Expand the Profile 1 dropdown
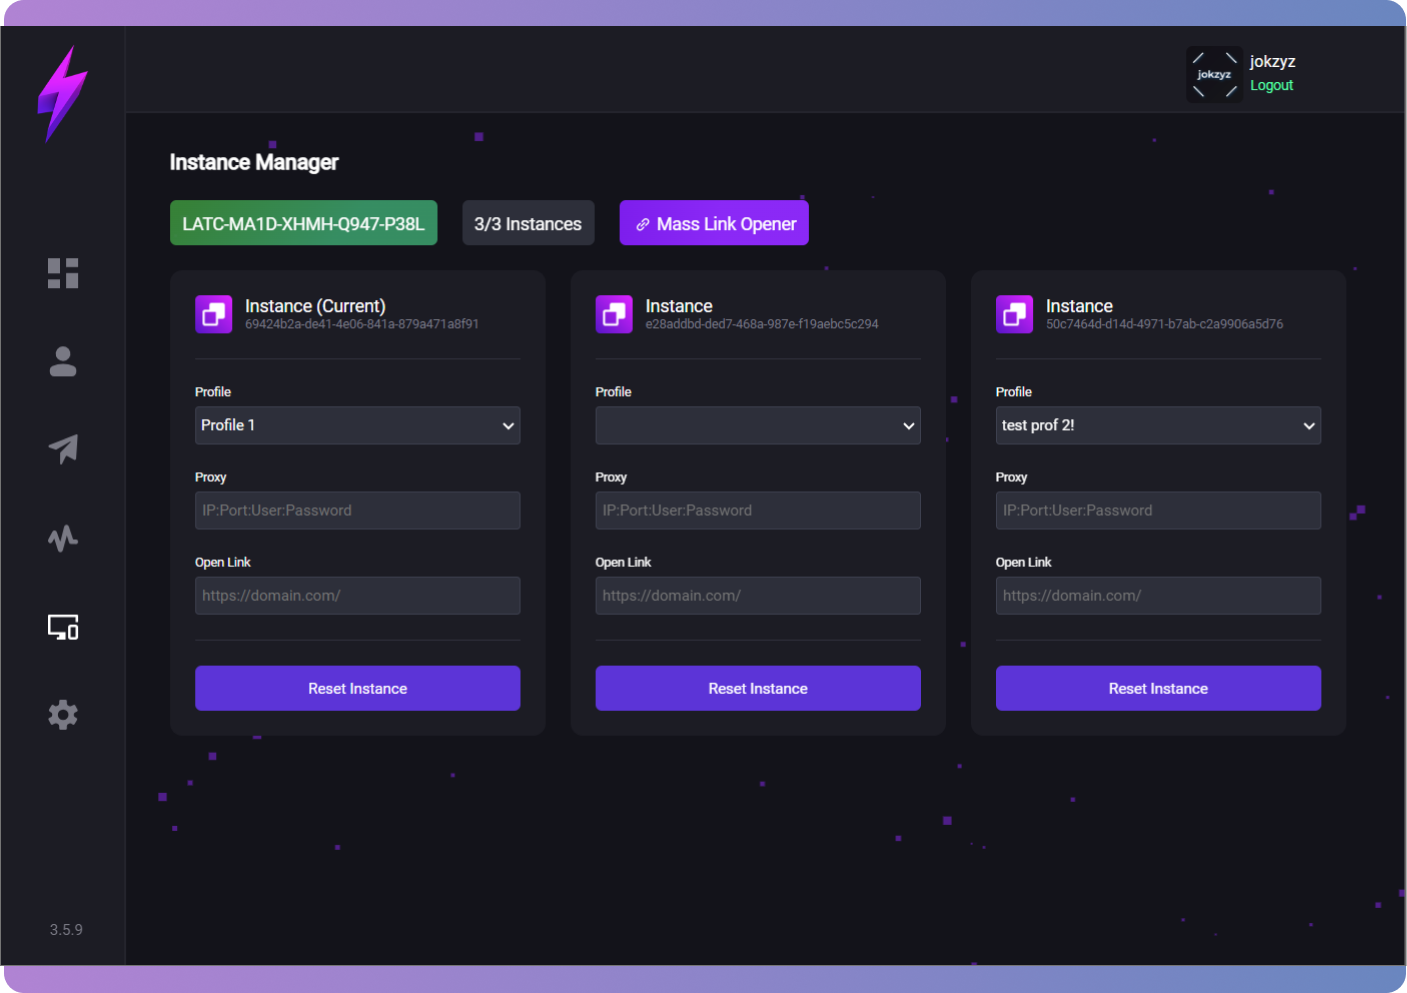The height and width of the screenshot is (993, 1407). click(x=357, y=425)
